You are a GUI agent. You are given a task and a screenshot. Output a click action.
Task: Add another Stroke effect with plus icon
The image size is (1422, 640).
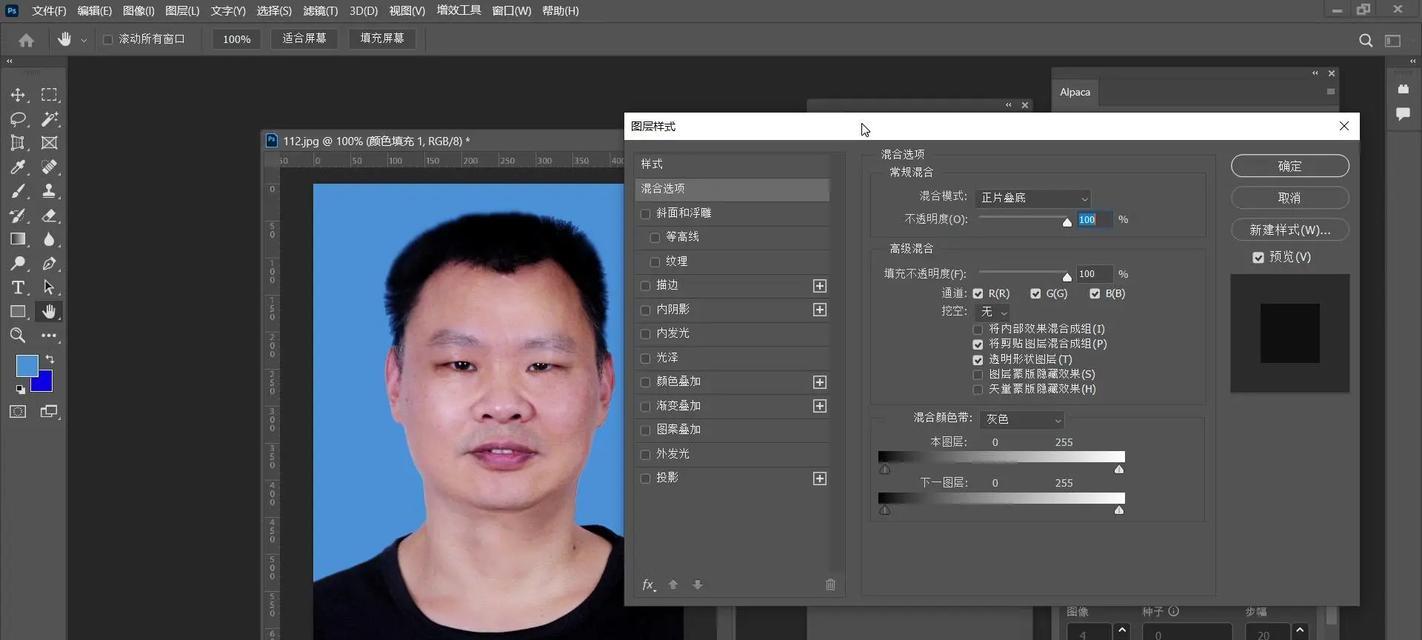(x=820, y=286)
